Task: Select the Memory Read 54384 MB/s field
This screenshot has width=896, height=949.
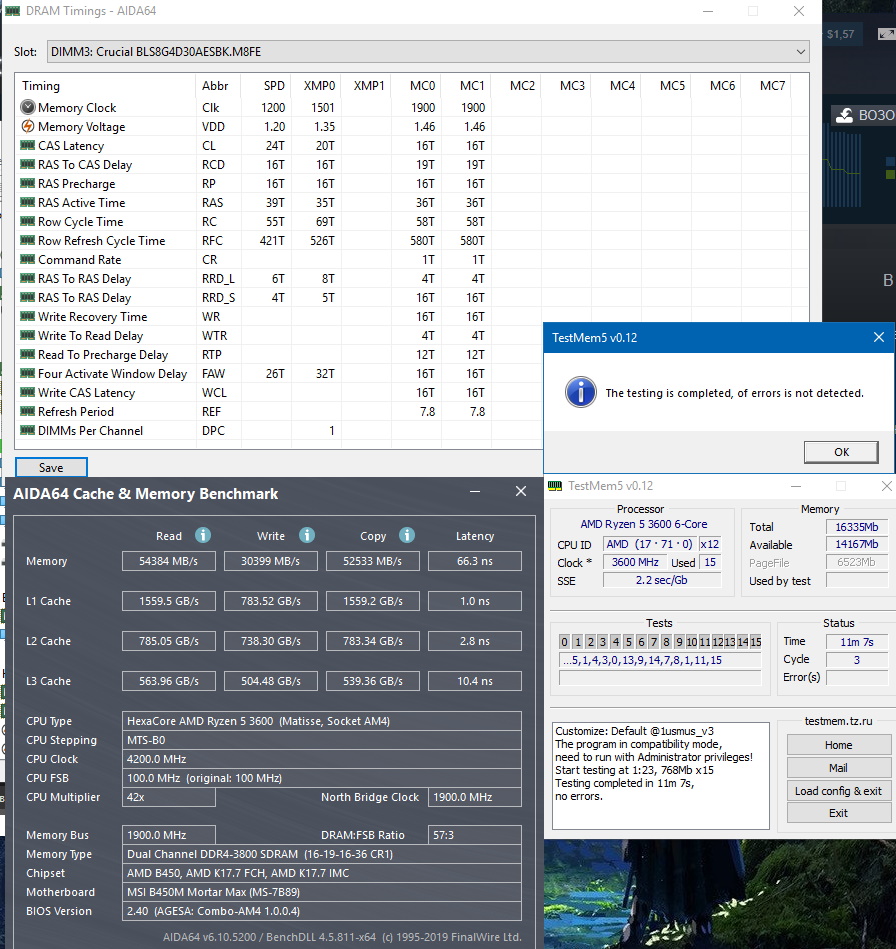Action: (169, 562)
